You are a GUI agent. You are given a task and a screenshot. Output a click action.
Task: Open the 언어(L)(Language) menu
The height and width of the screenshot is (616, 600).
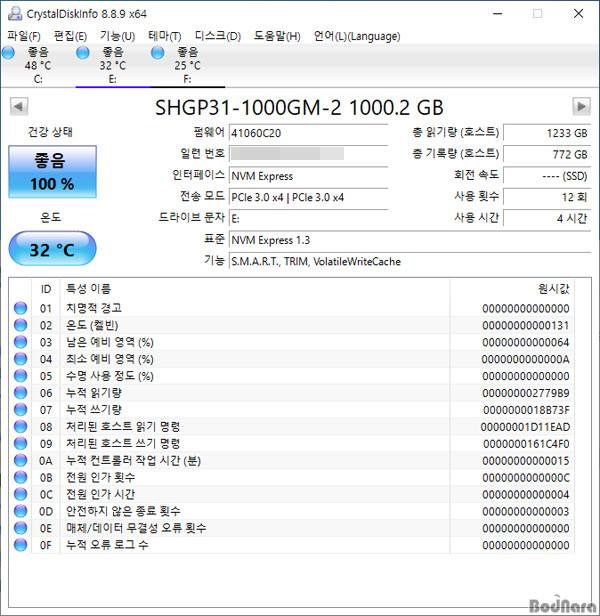click(357, 36)
